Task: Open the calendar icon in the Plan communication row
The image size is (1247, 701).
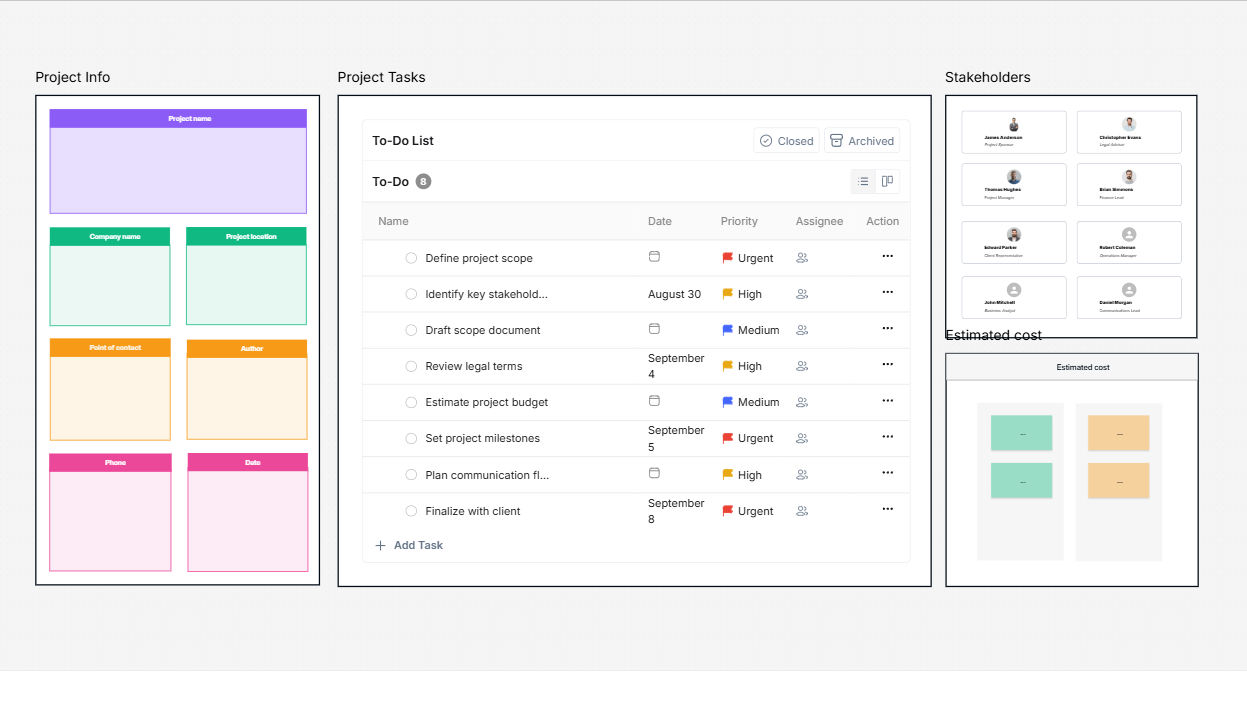Action: (654, 473)
